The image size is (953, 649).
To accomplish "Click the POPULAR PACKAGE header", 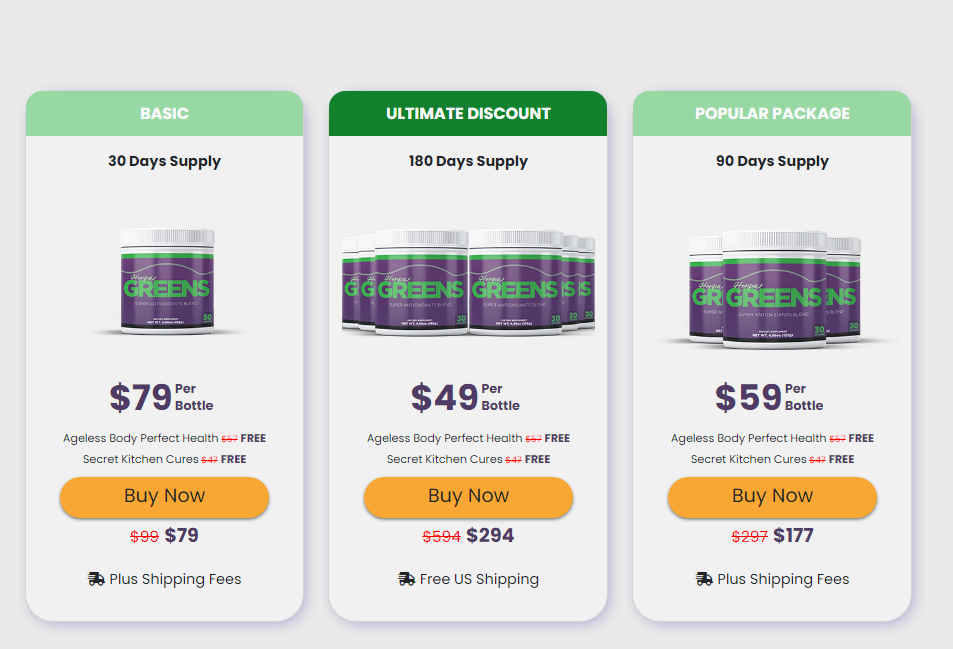I will click(772, 114).
